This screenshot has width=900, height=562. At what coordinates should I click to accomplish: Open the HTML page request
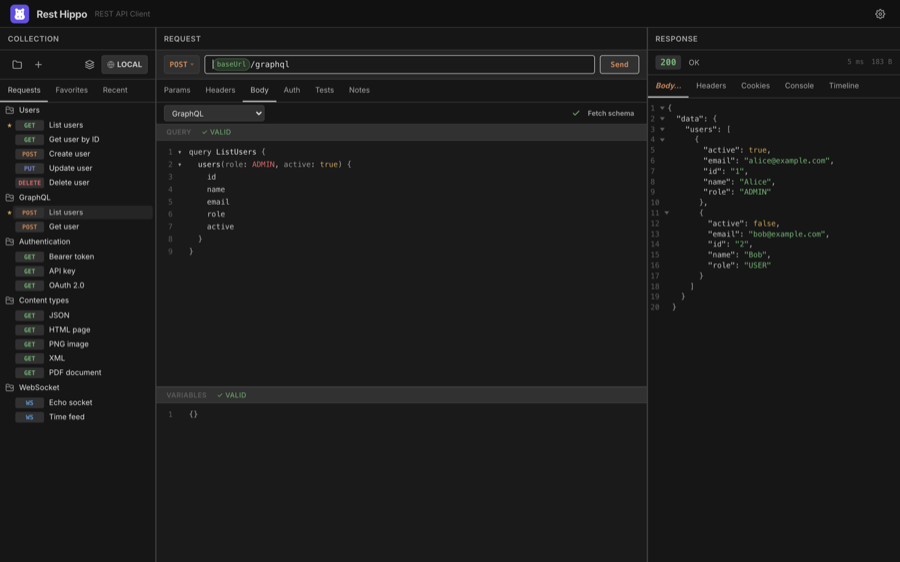coord(69,330)
